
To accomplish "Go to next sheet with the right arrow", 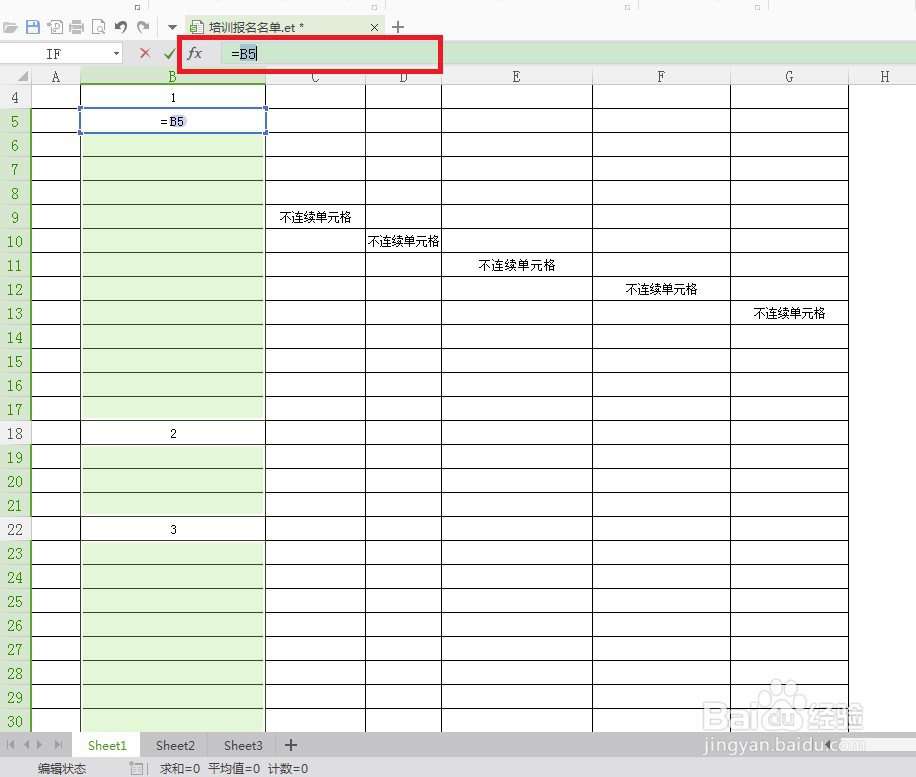I will click(x=40, y=745).
